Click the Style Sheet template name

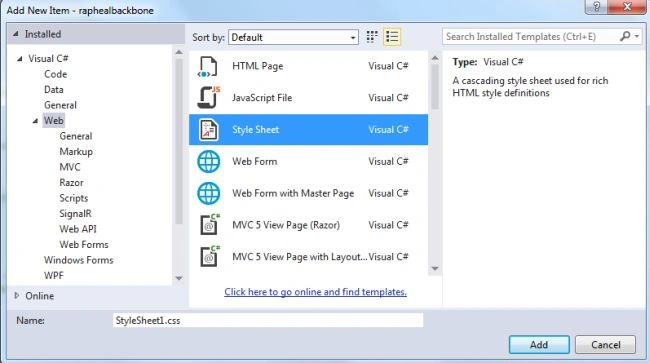[x=255, y=130]
